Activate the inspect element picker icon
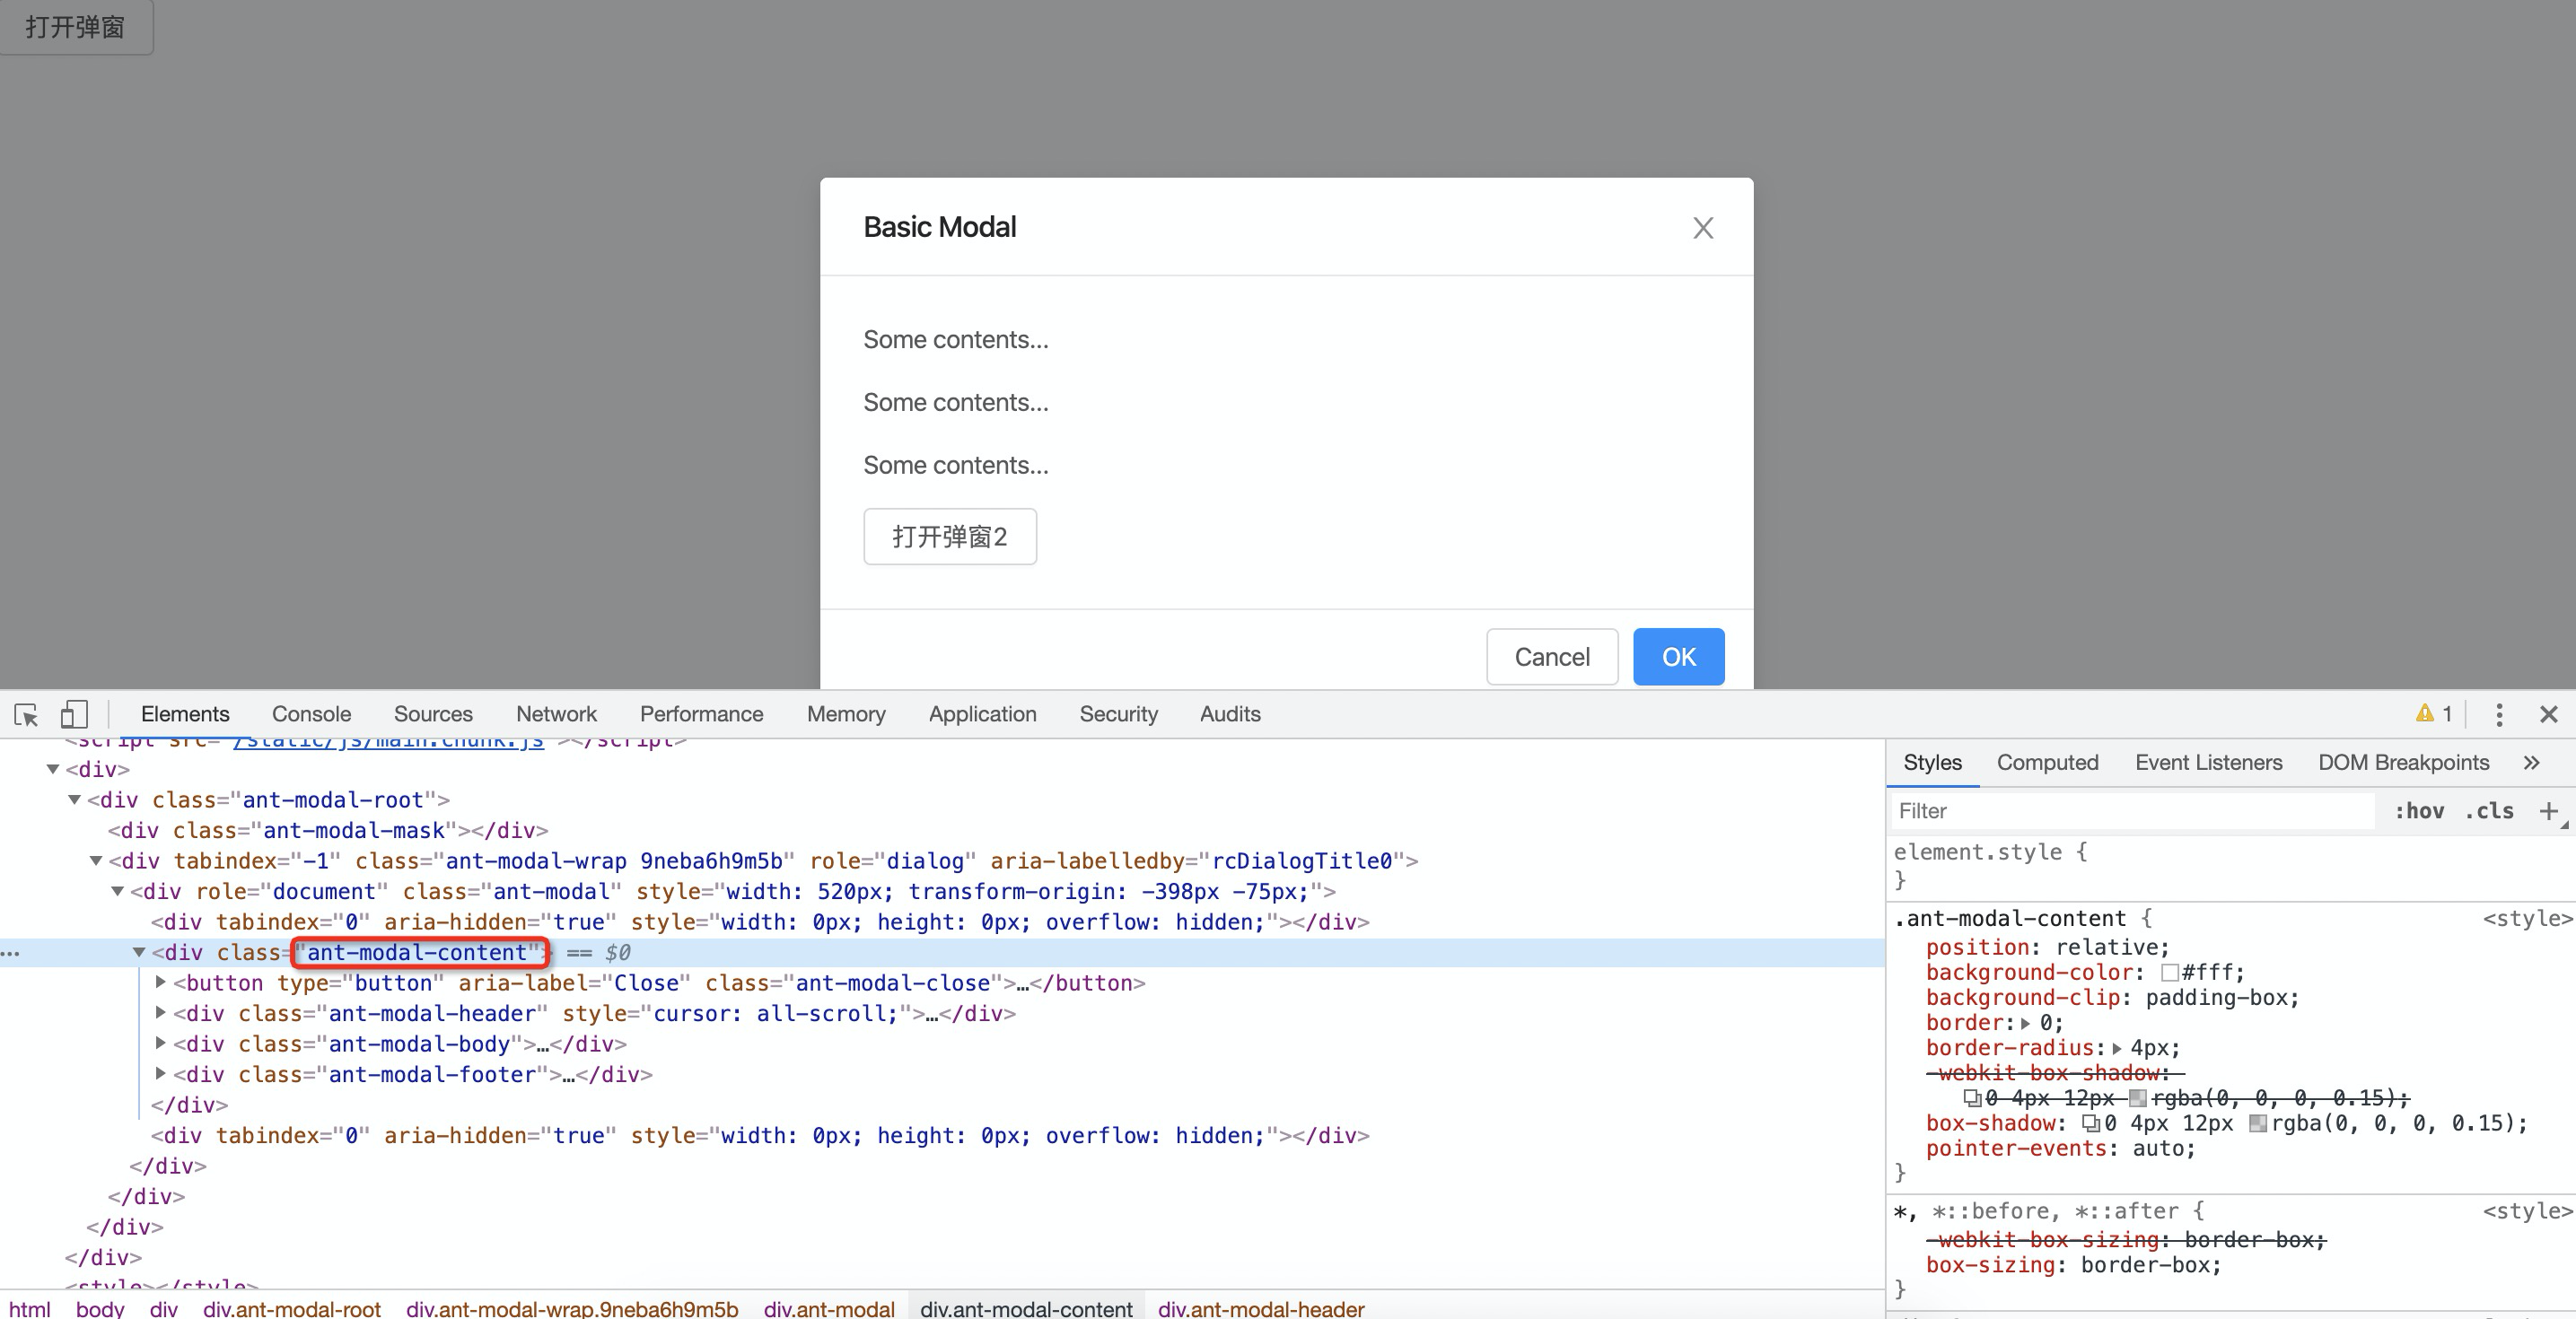Screen dimensions: 2576x1319 [26, 714]
